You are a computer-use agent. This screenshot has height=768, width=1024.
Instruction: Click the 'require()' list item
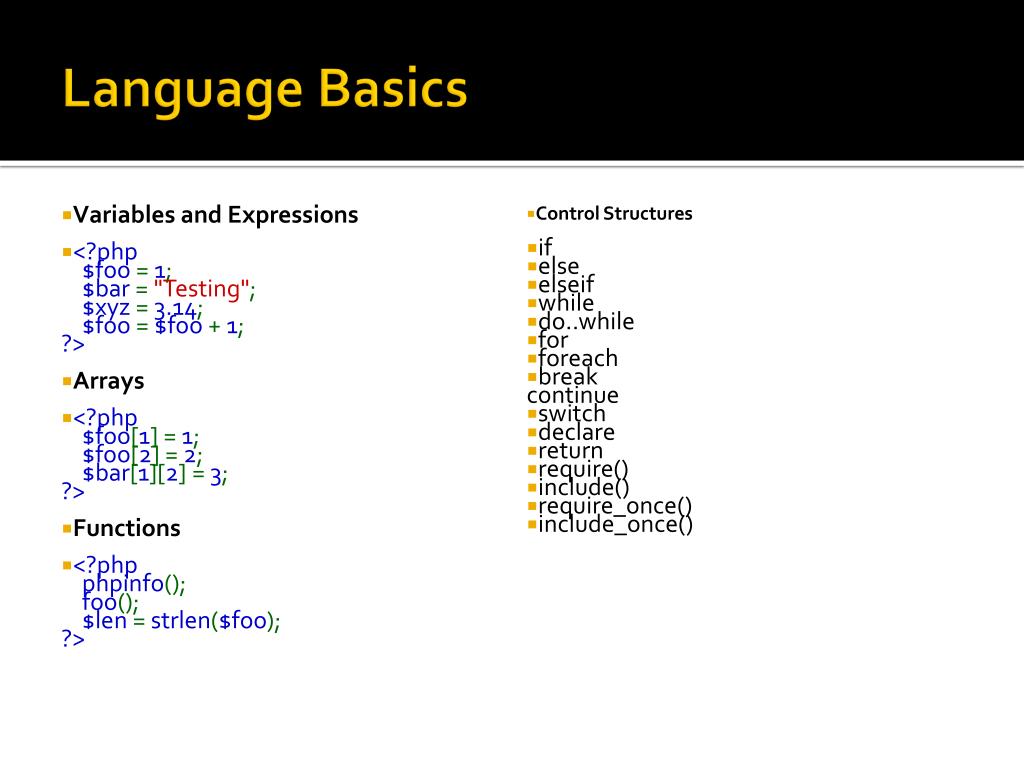[583, 470]
